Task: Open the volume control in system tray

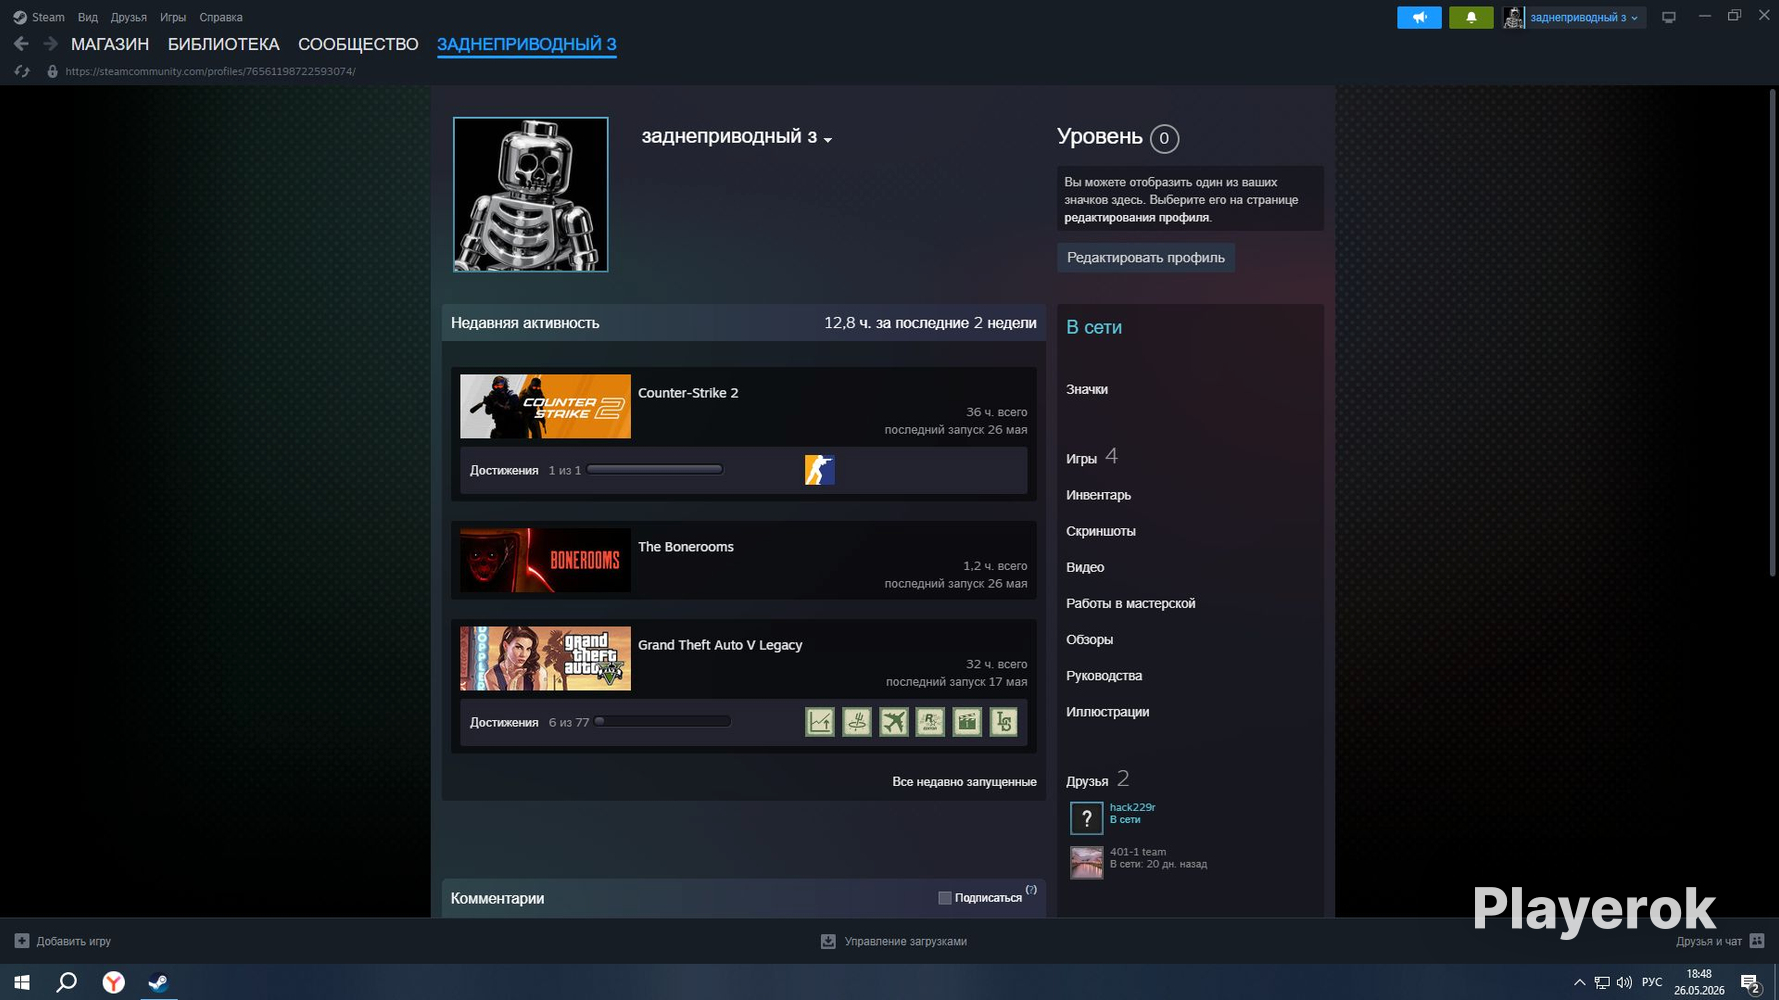Action: pyautogui.click(x=1624, y=982)
